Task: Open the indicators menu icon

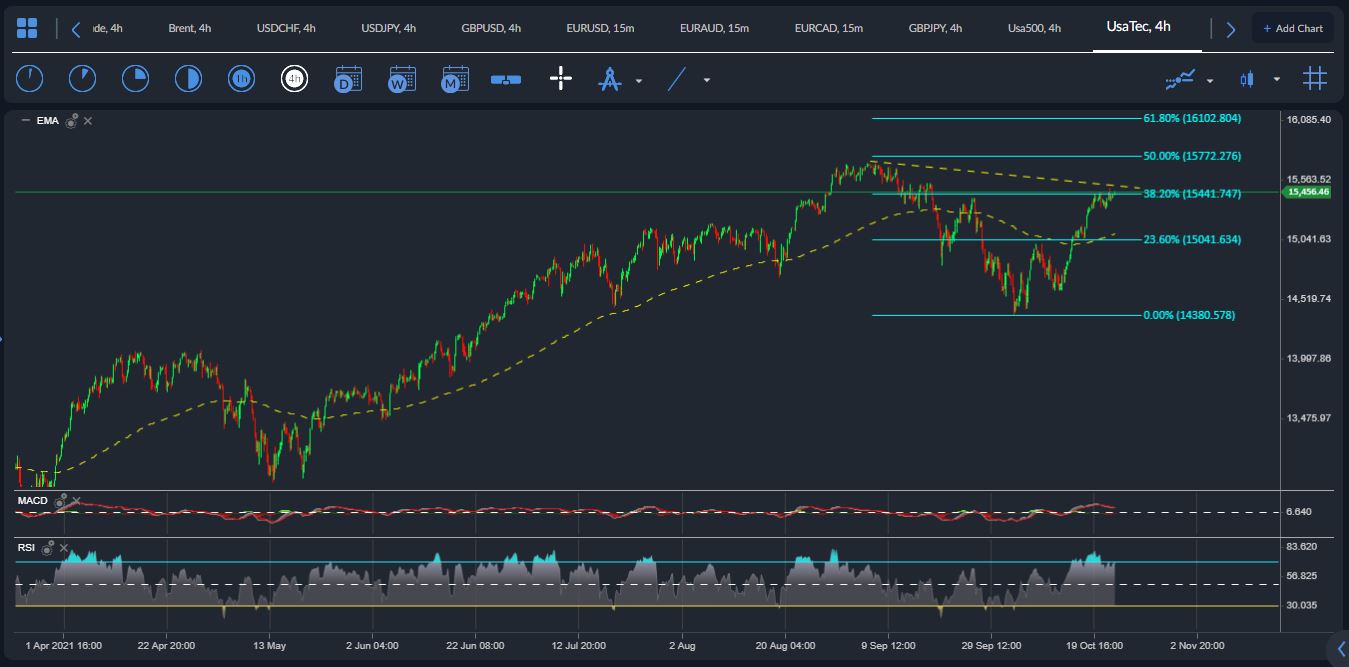Action: click(1180, 79)
